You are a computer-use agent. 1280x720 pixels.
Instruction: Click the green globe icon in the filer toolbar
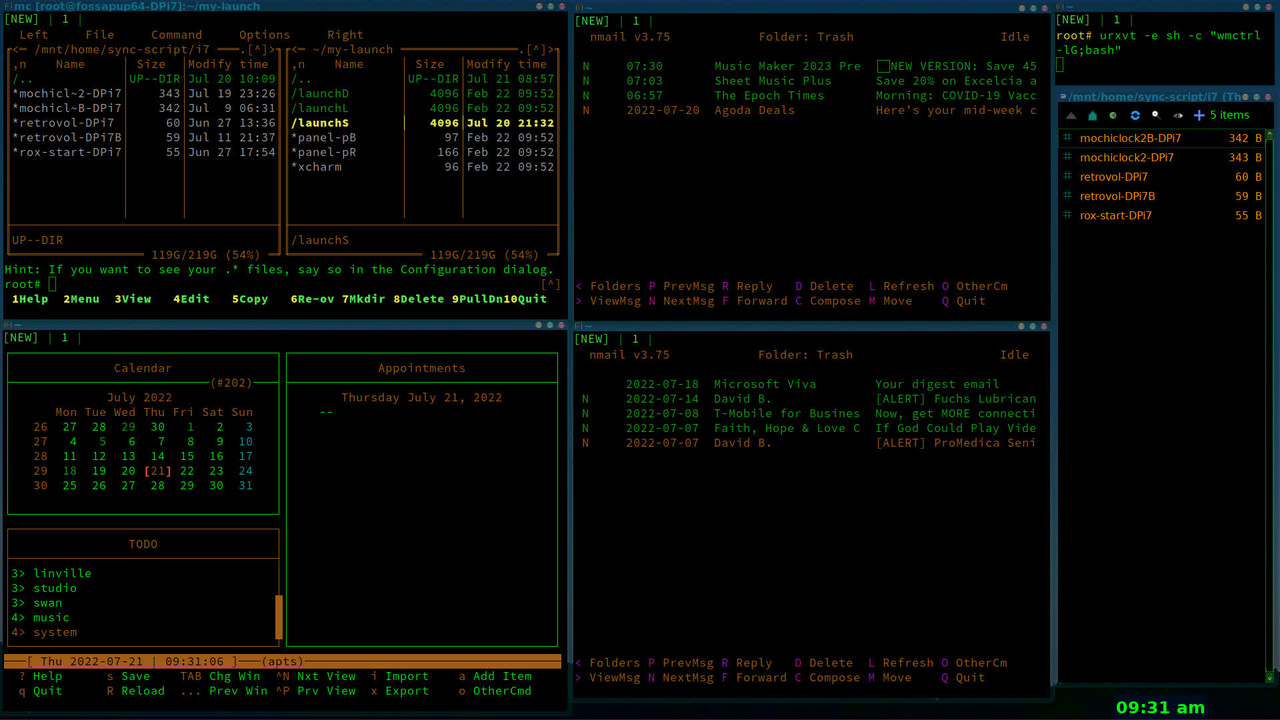point(1113,115)
